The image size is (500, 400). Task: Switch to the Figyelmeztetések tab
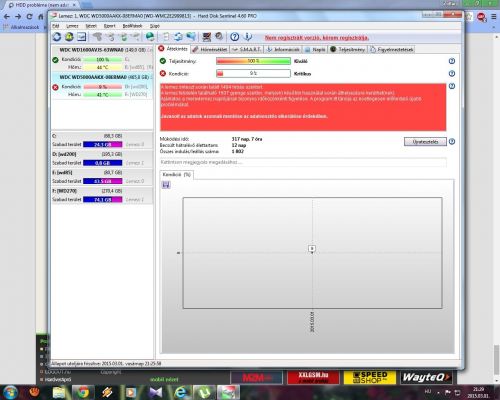tap(392, 49)
